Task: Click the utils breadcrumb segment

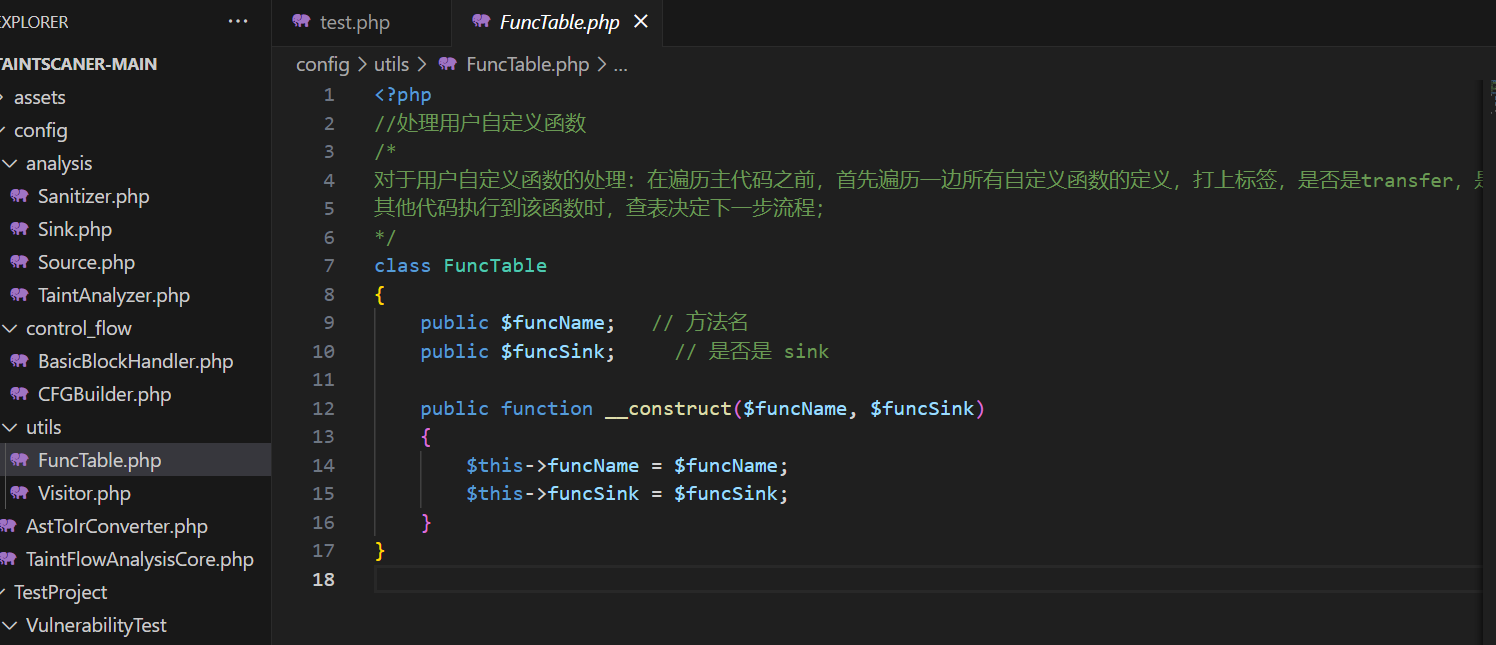Action: coord(391,64)
